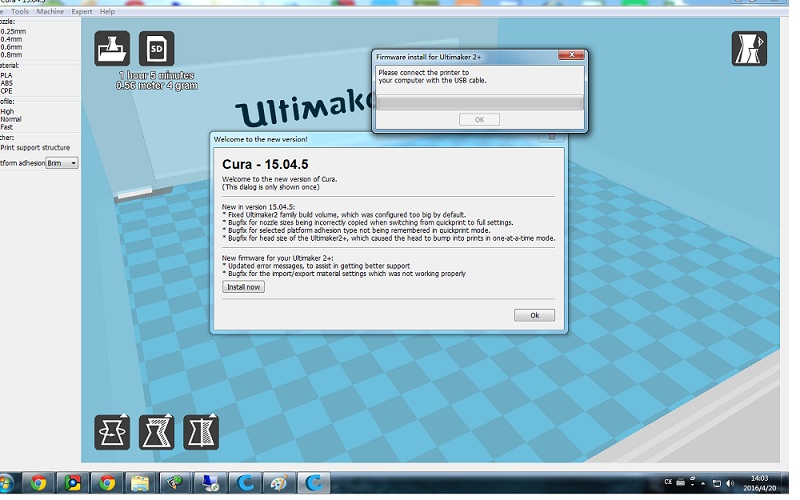Click the "Cura - 15.04.5" heading

click(265, 164)
